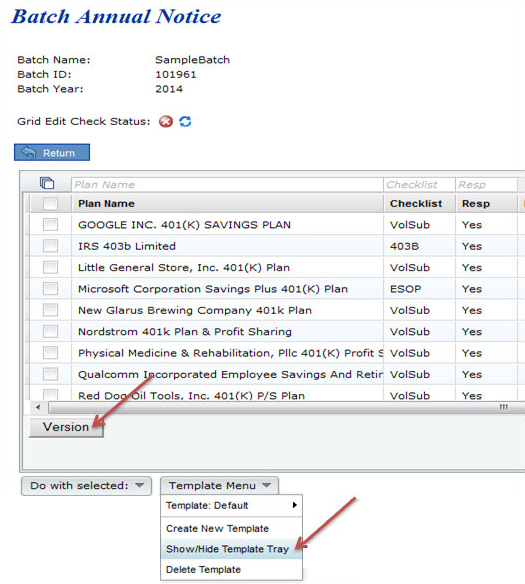Click Yes in the Nordstrom row

click(x=472, y=332)
